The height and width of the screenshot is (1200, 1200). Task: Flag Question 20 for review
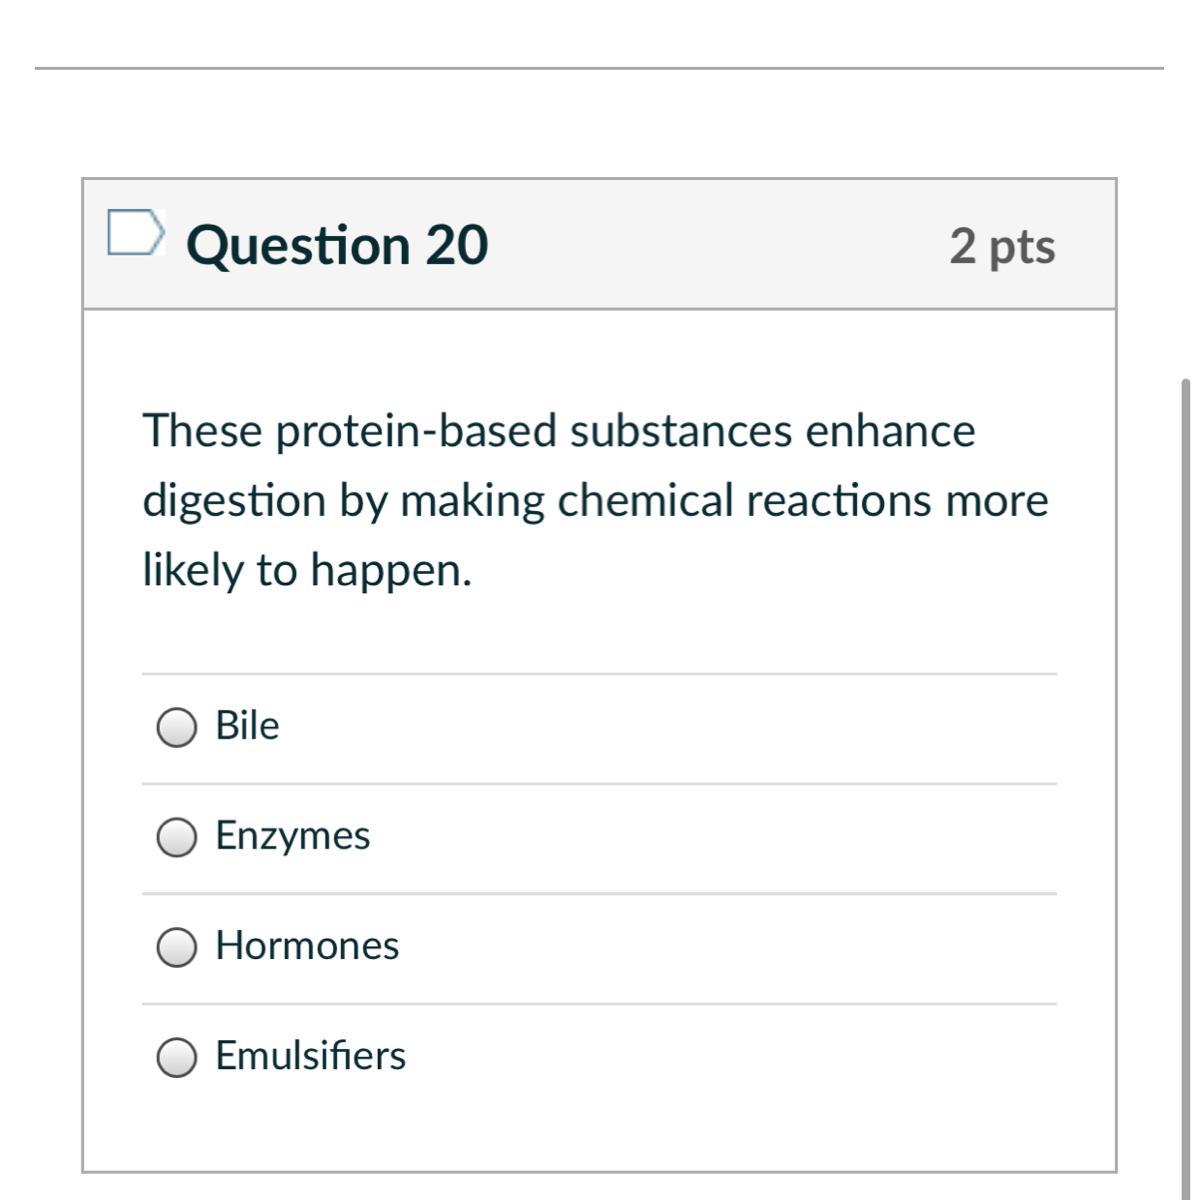tap(135, 233)
